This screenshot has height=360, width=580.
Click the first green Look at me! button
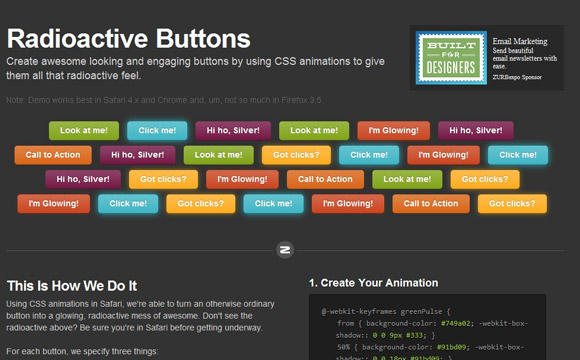click(84, 131)
